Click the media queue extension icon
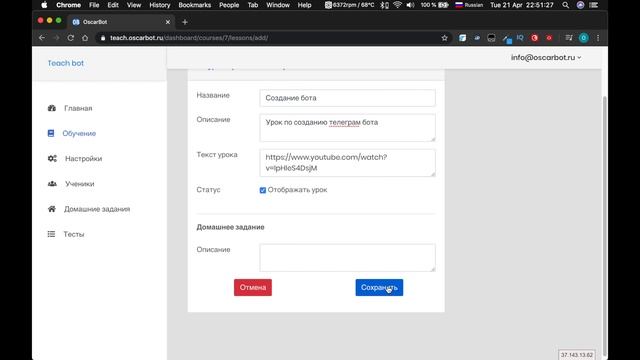Screen dimensions: 640x360 (x=569, y=38)
